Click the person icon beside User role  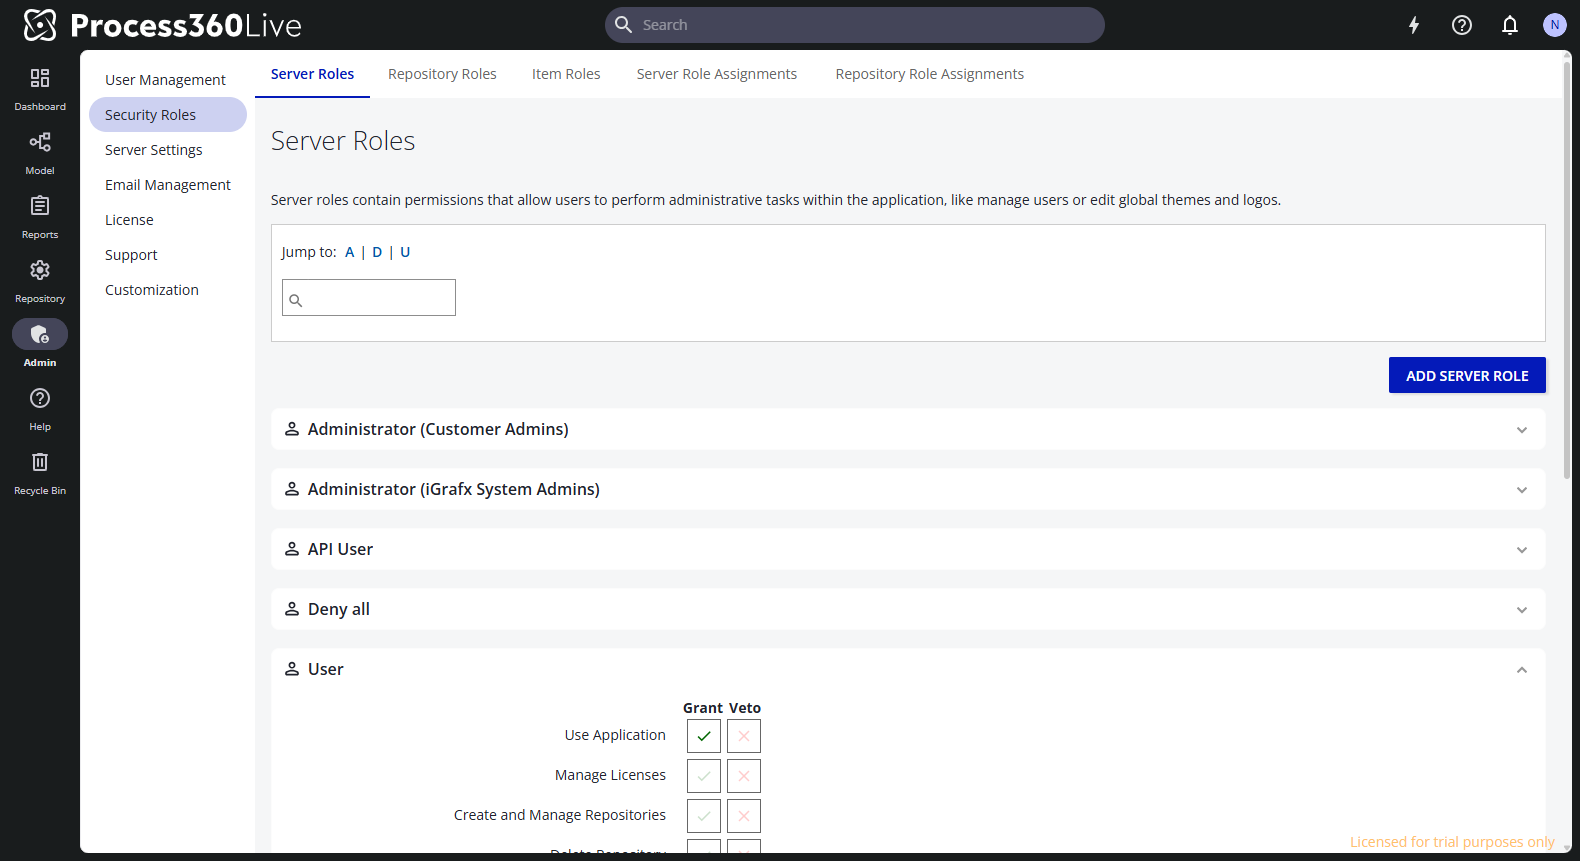[292, 669]
